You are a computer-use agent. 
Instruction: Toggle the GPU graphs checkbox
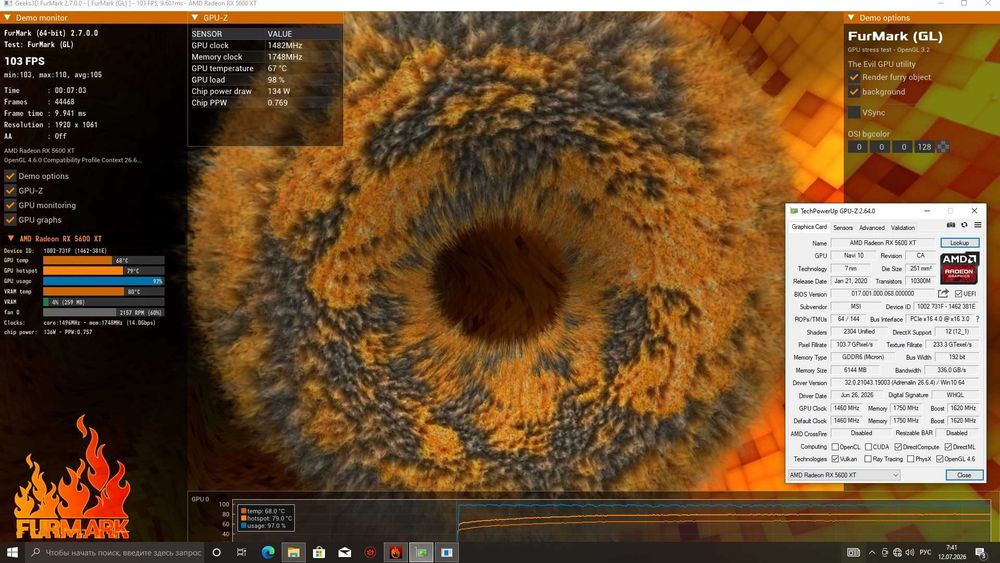(x=10, y=220)
